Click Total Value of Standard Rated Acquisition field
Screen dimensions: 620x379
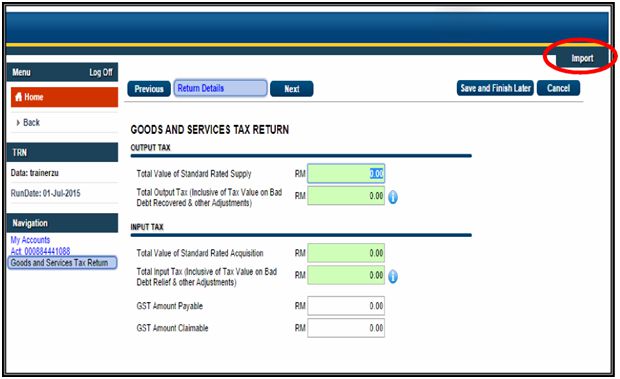click(x=346, y=253)
